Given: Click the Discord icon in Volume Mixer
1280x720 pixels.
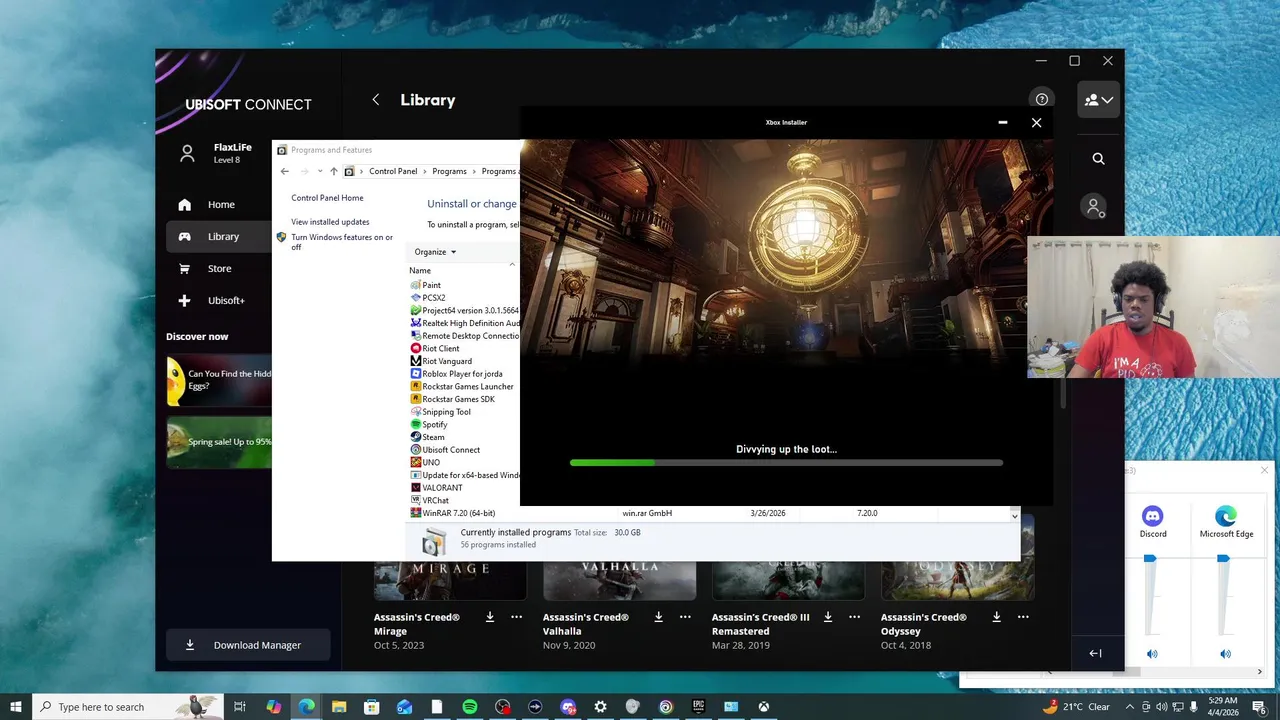Looking at the screenshot, I should (1152, 516).
